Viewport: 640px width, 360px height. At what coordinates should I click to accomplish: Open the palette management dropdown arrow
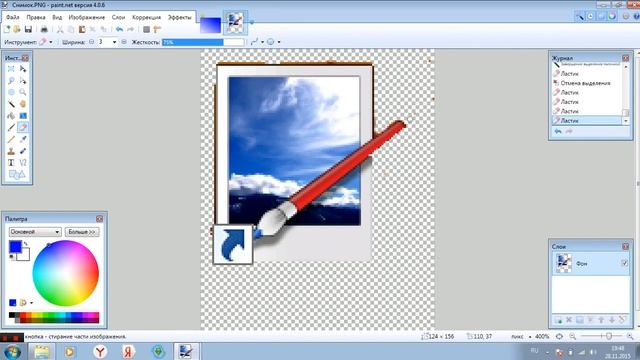click(x=31, y=303)
